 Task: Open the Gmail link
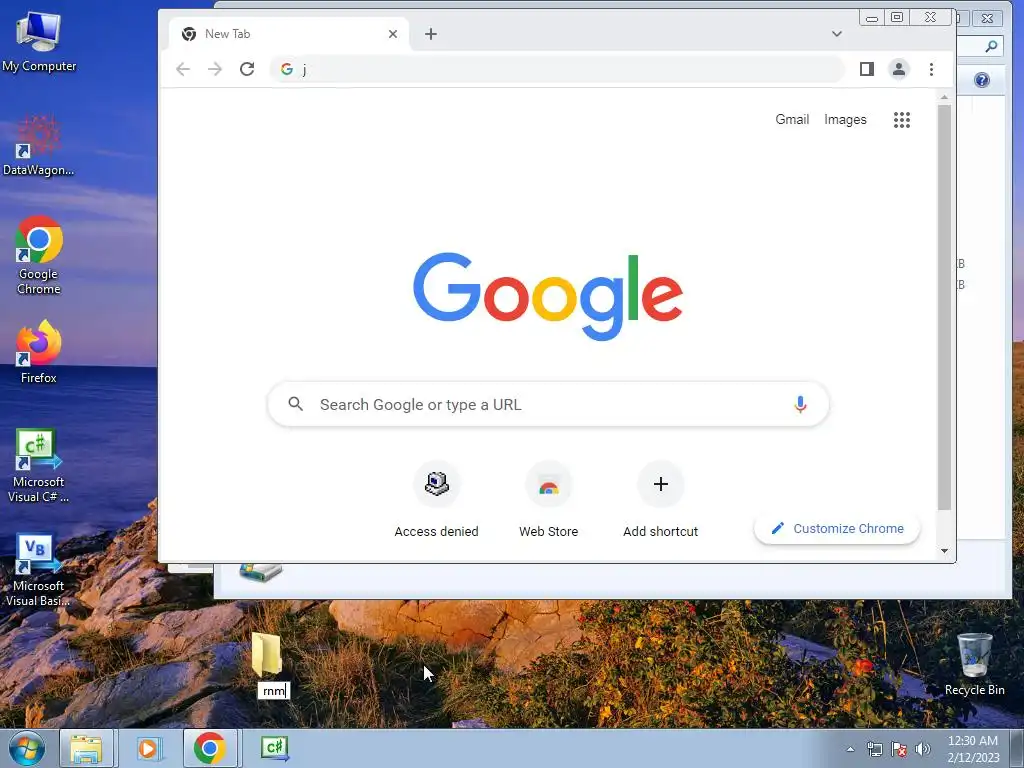(x=792, y=120)
